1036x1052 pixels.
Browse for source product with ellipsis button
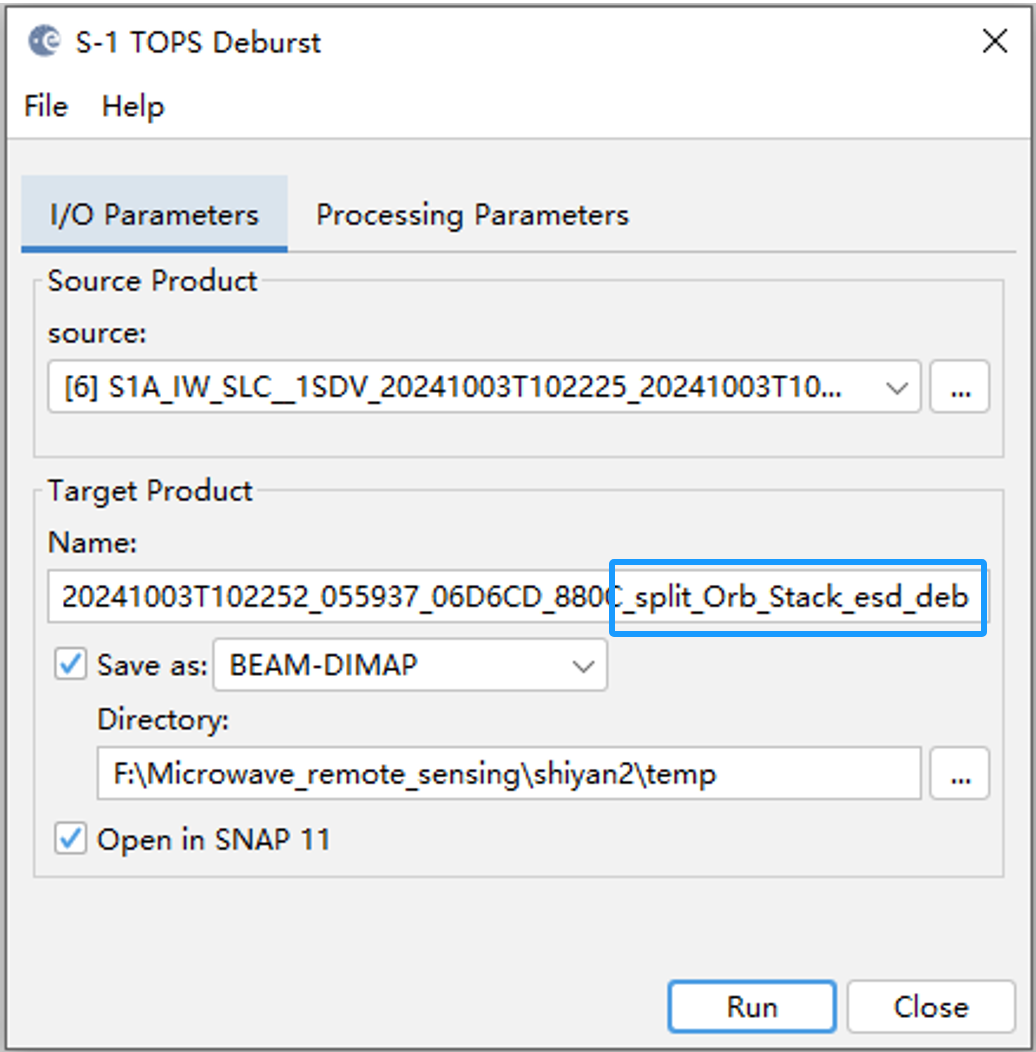tap(960, 386)
